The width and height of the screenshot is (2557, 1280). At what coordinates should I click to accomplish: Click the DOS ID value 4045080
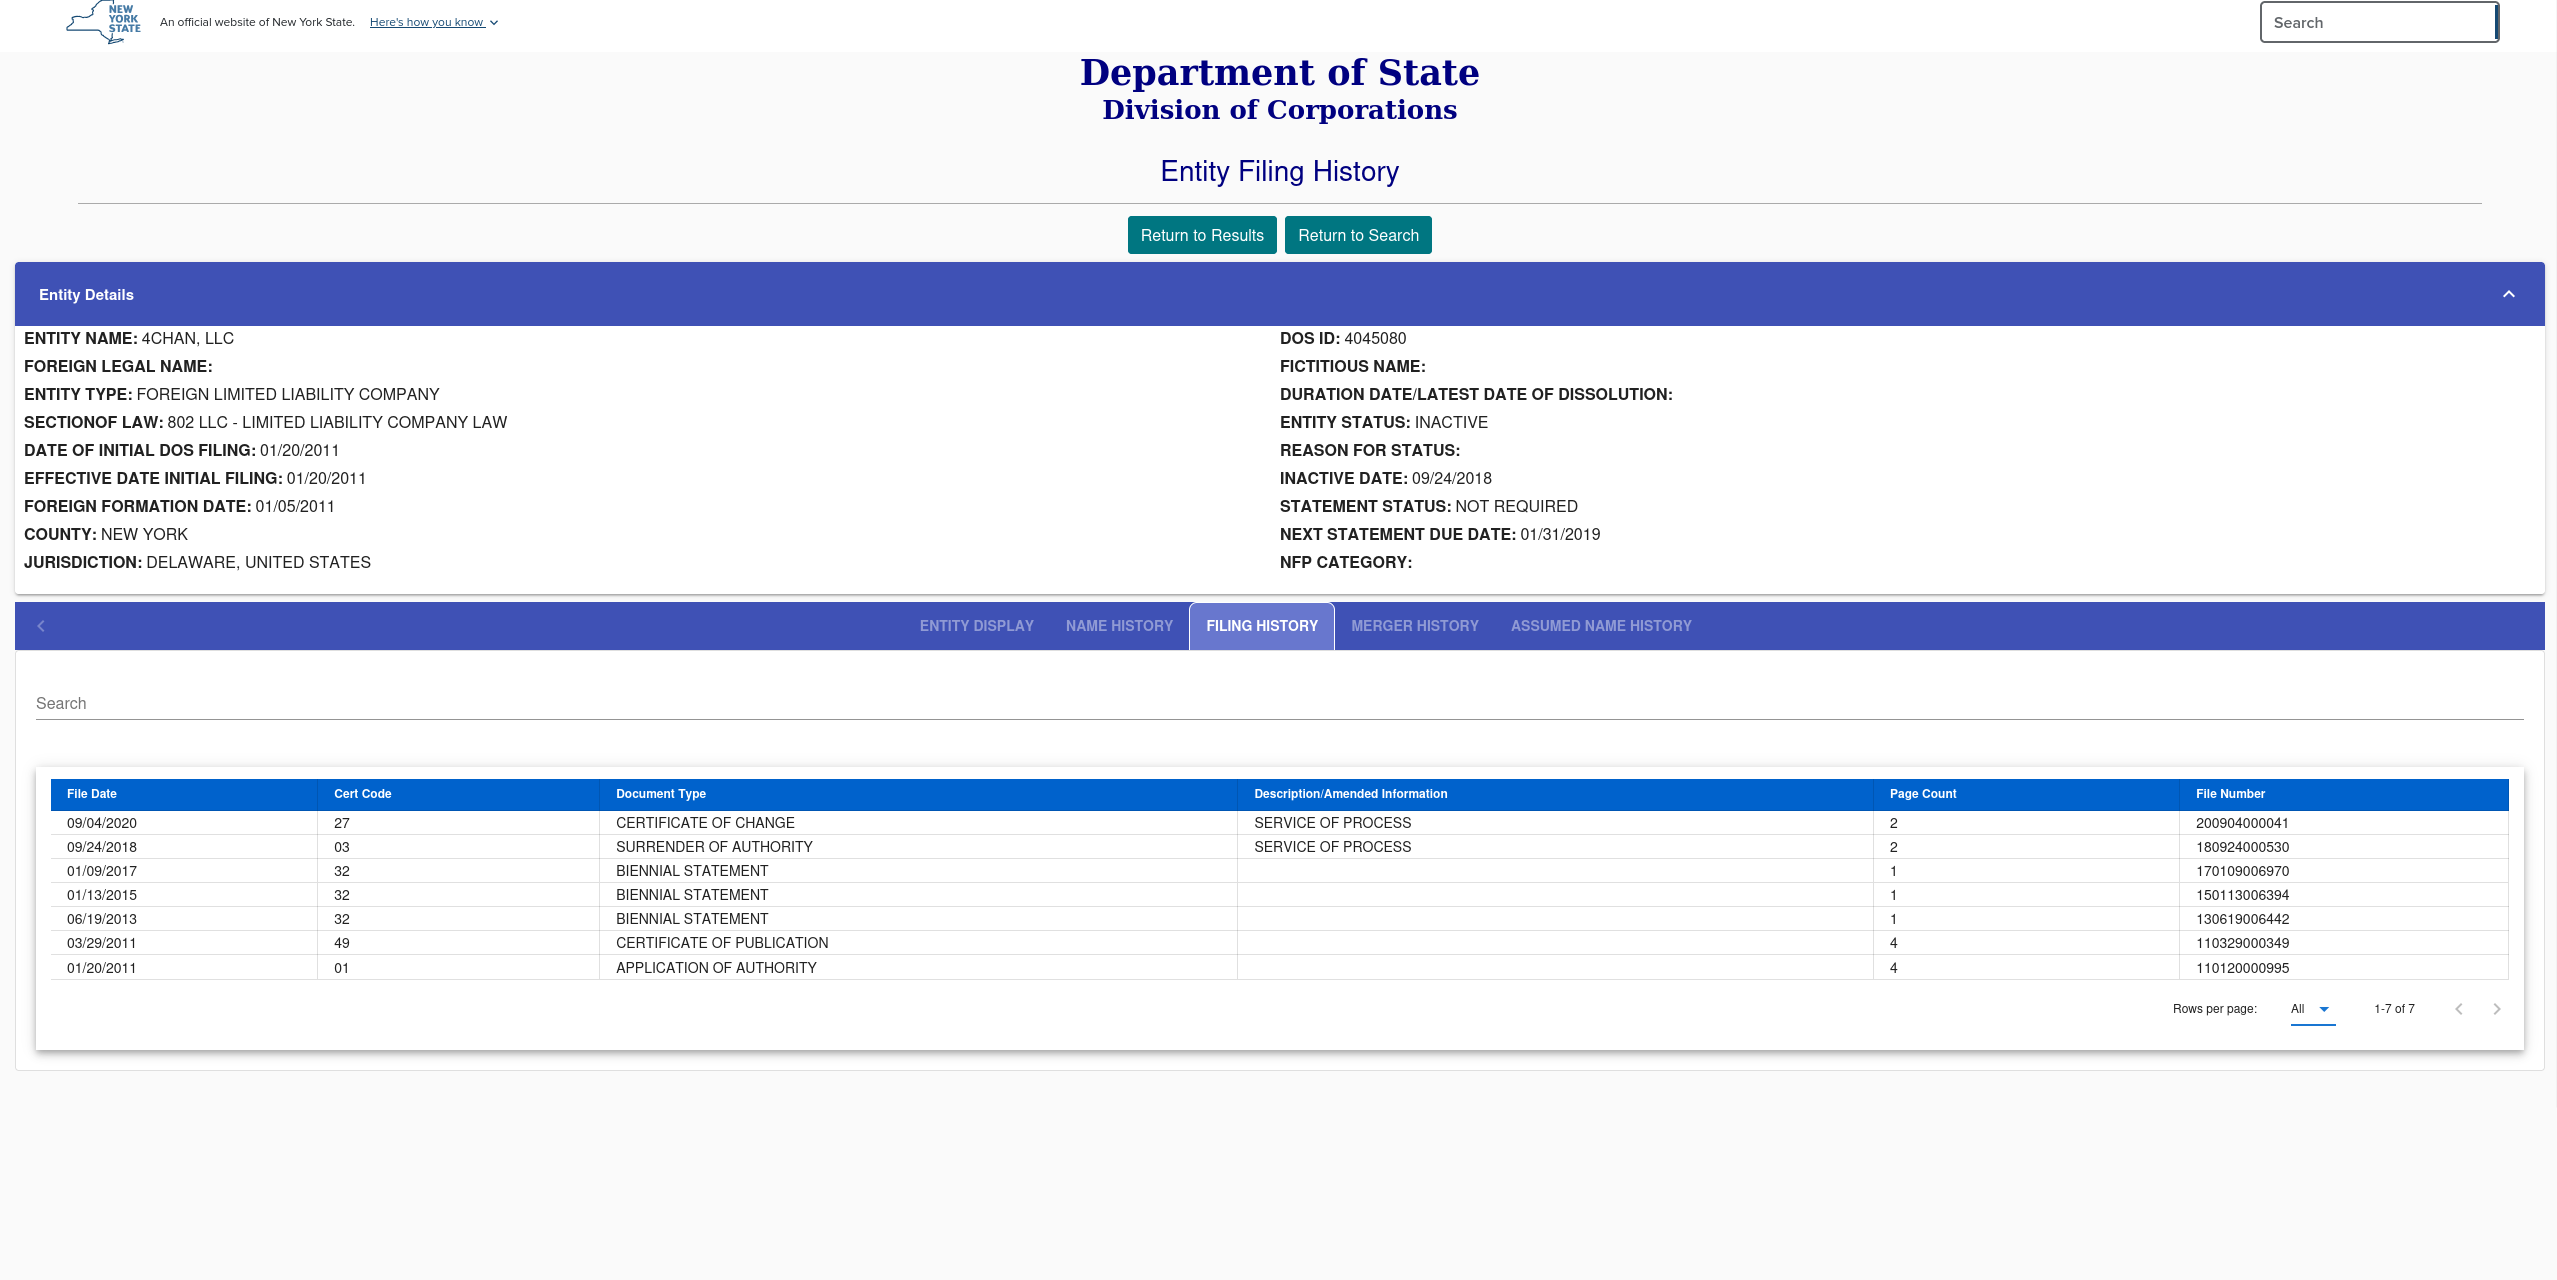1375,338
